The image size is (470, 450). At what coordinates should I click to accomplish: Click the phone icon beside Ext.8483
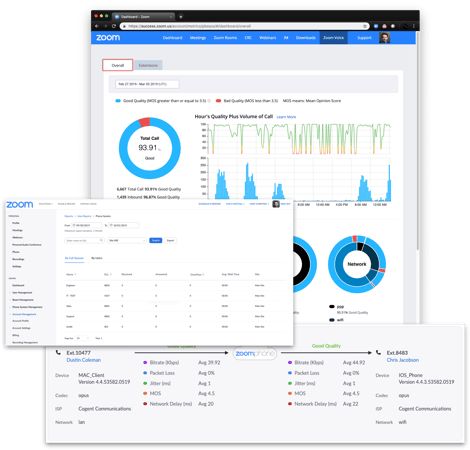[x=379, y=352]
